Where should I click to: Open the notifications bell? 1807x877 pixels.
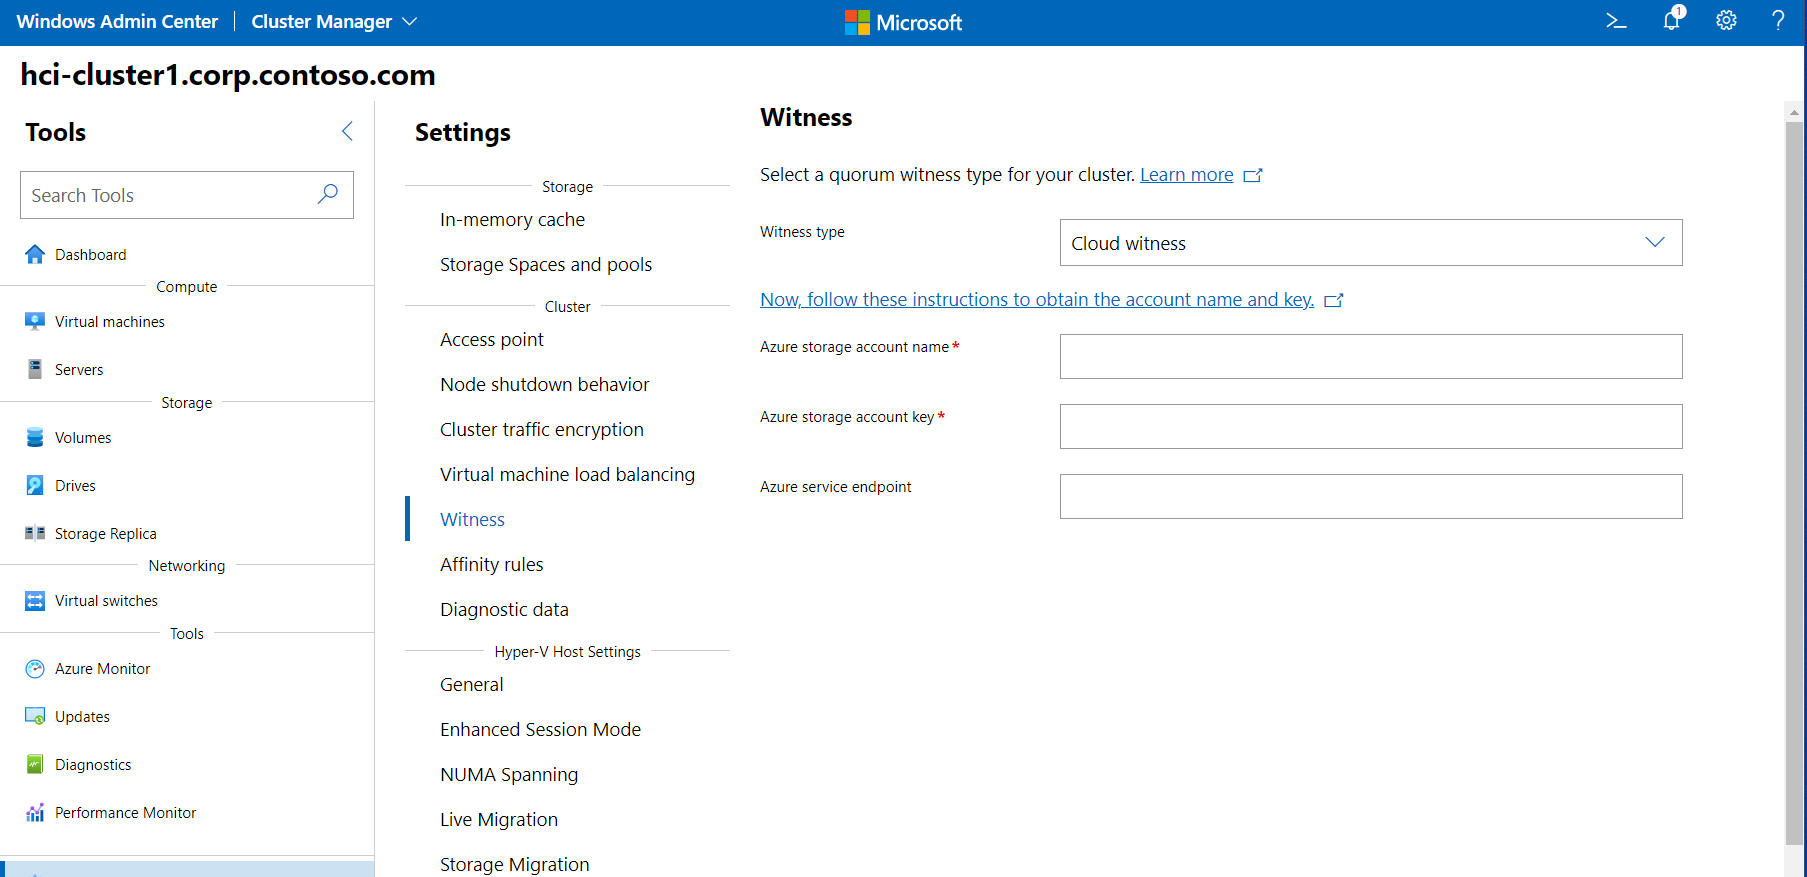[x=1671, y=21]
